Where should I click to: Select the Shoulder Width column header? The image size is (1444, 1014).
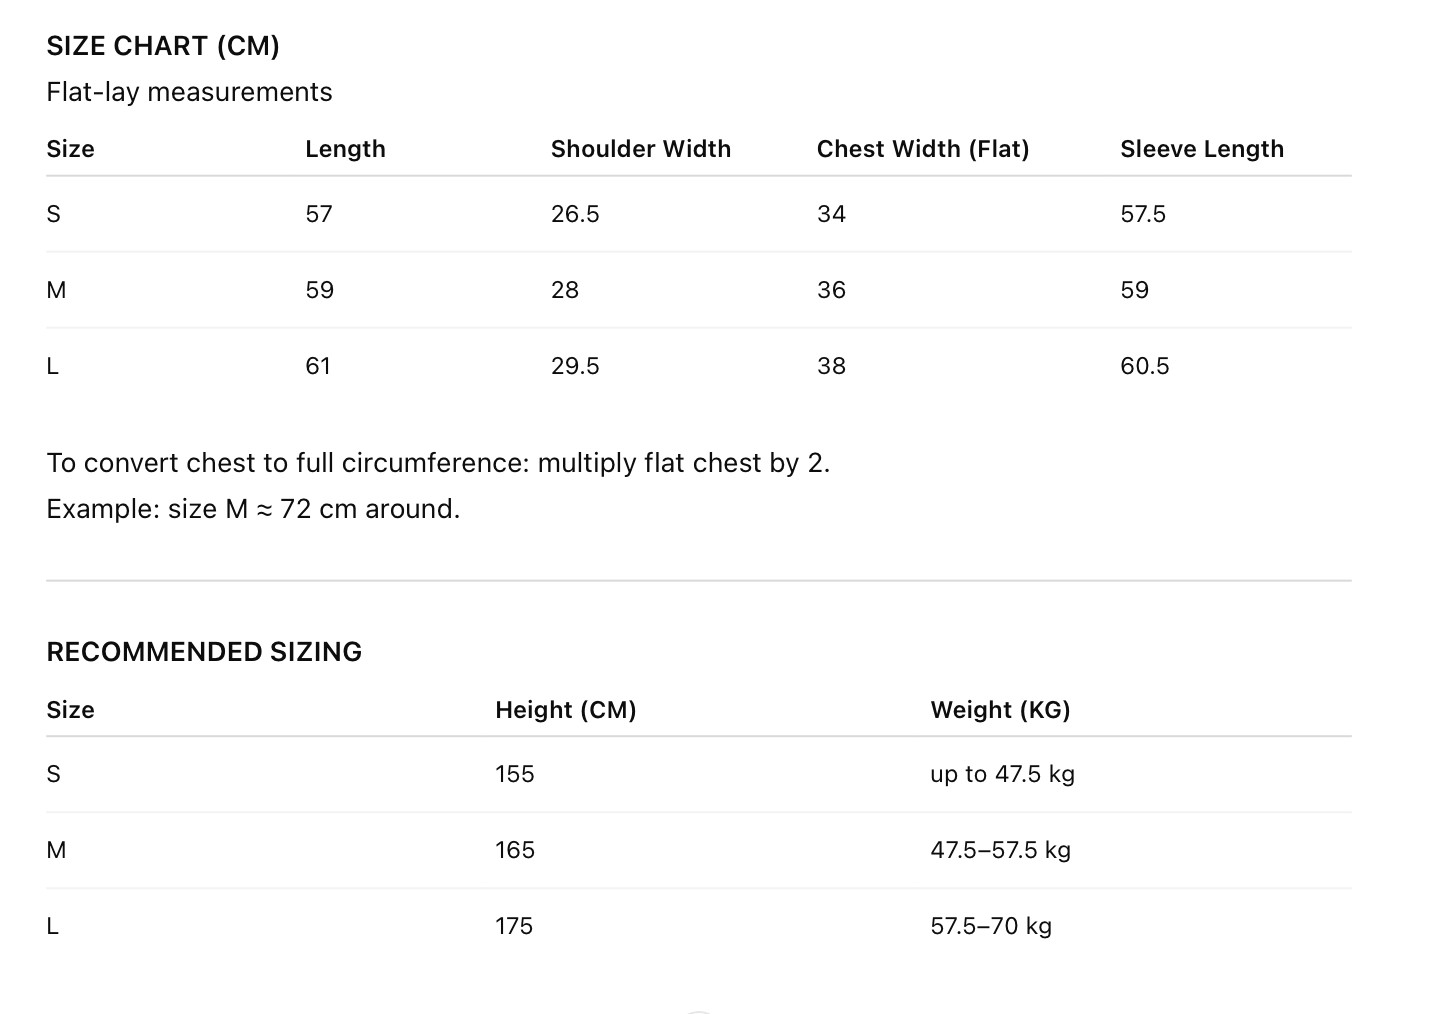[640, 149]
